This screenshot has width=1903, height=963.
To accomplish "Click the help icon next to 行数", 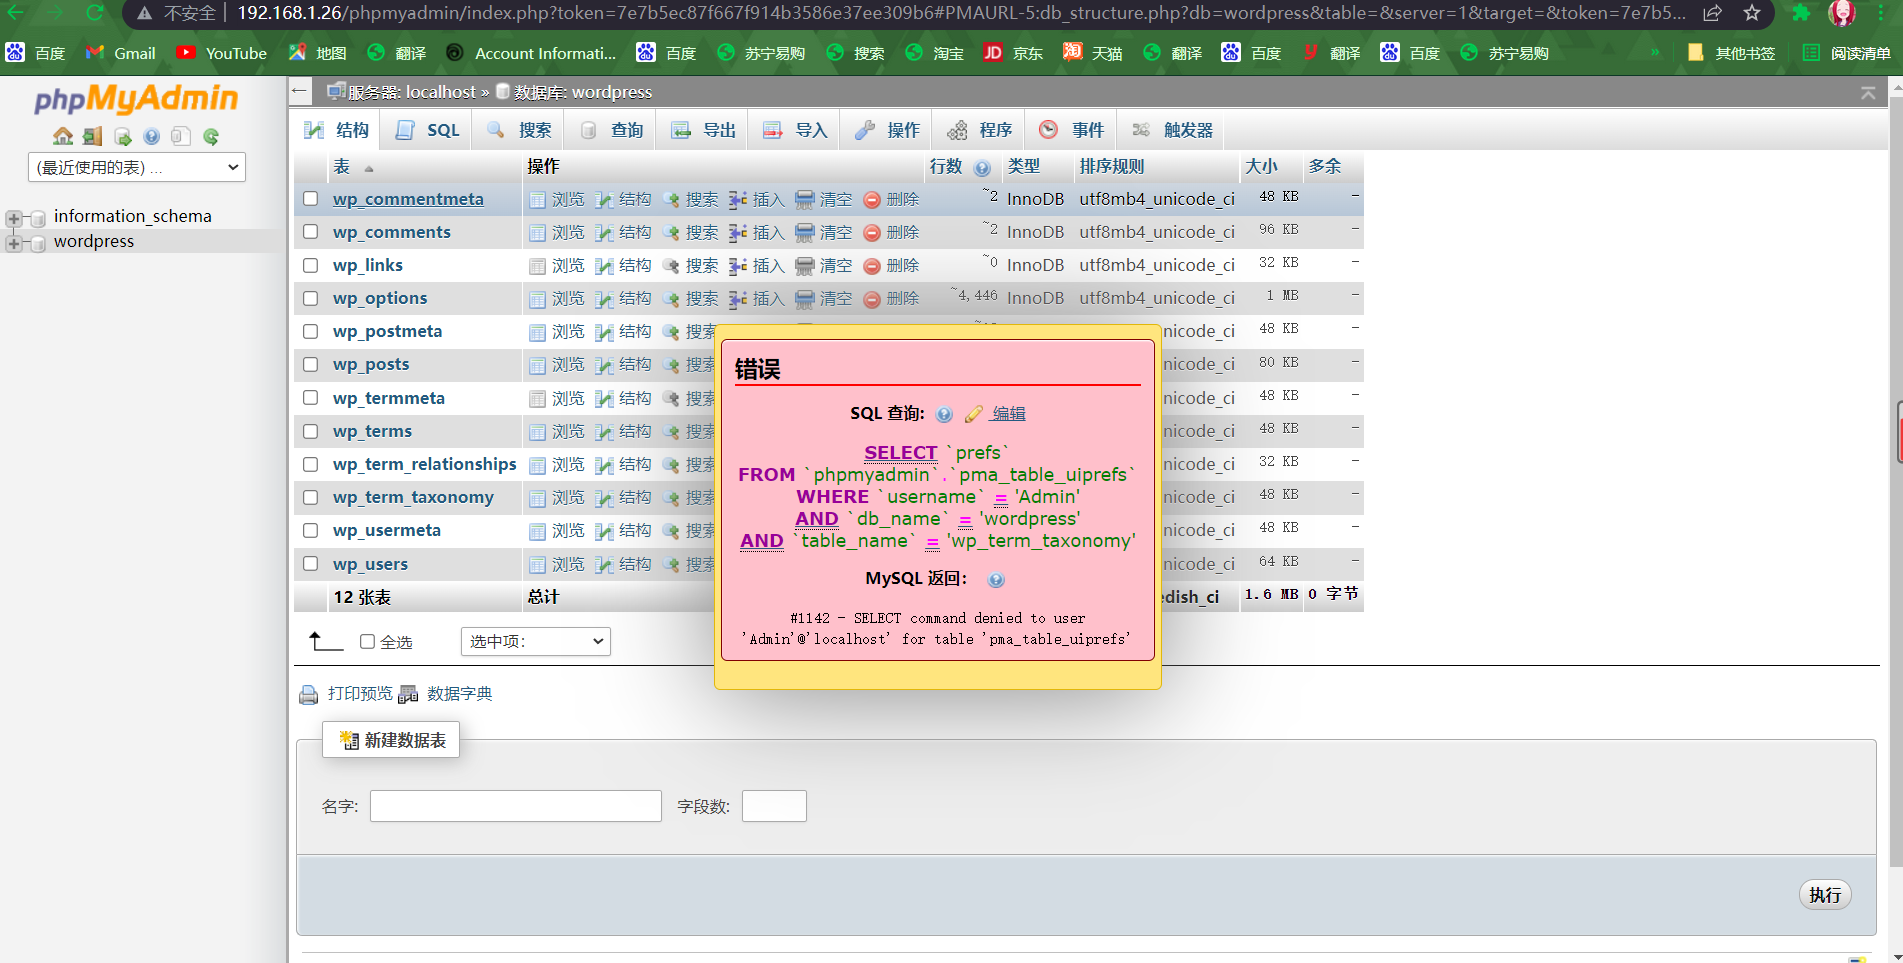I will click(x=982, y=168).
